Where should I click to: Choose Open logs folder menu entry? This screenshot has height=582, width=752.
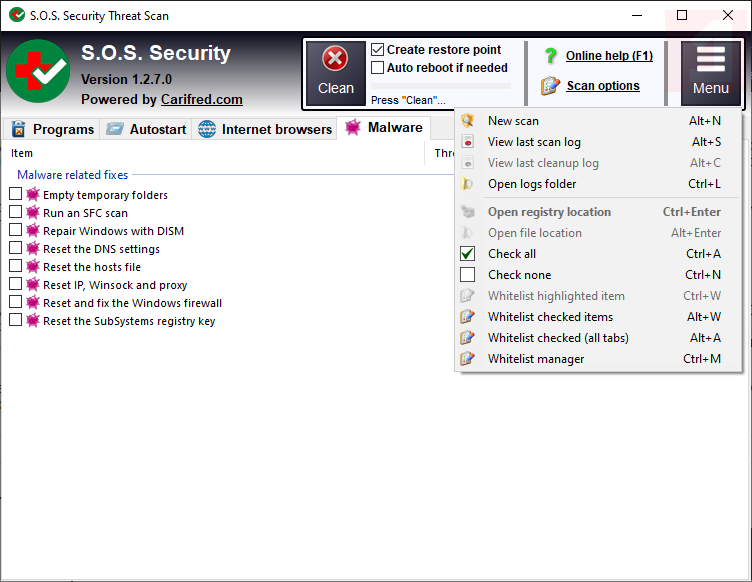[x=598, y=184]
